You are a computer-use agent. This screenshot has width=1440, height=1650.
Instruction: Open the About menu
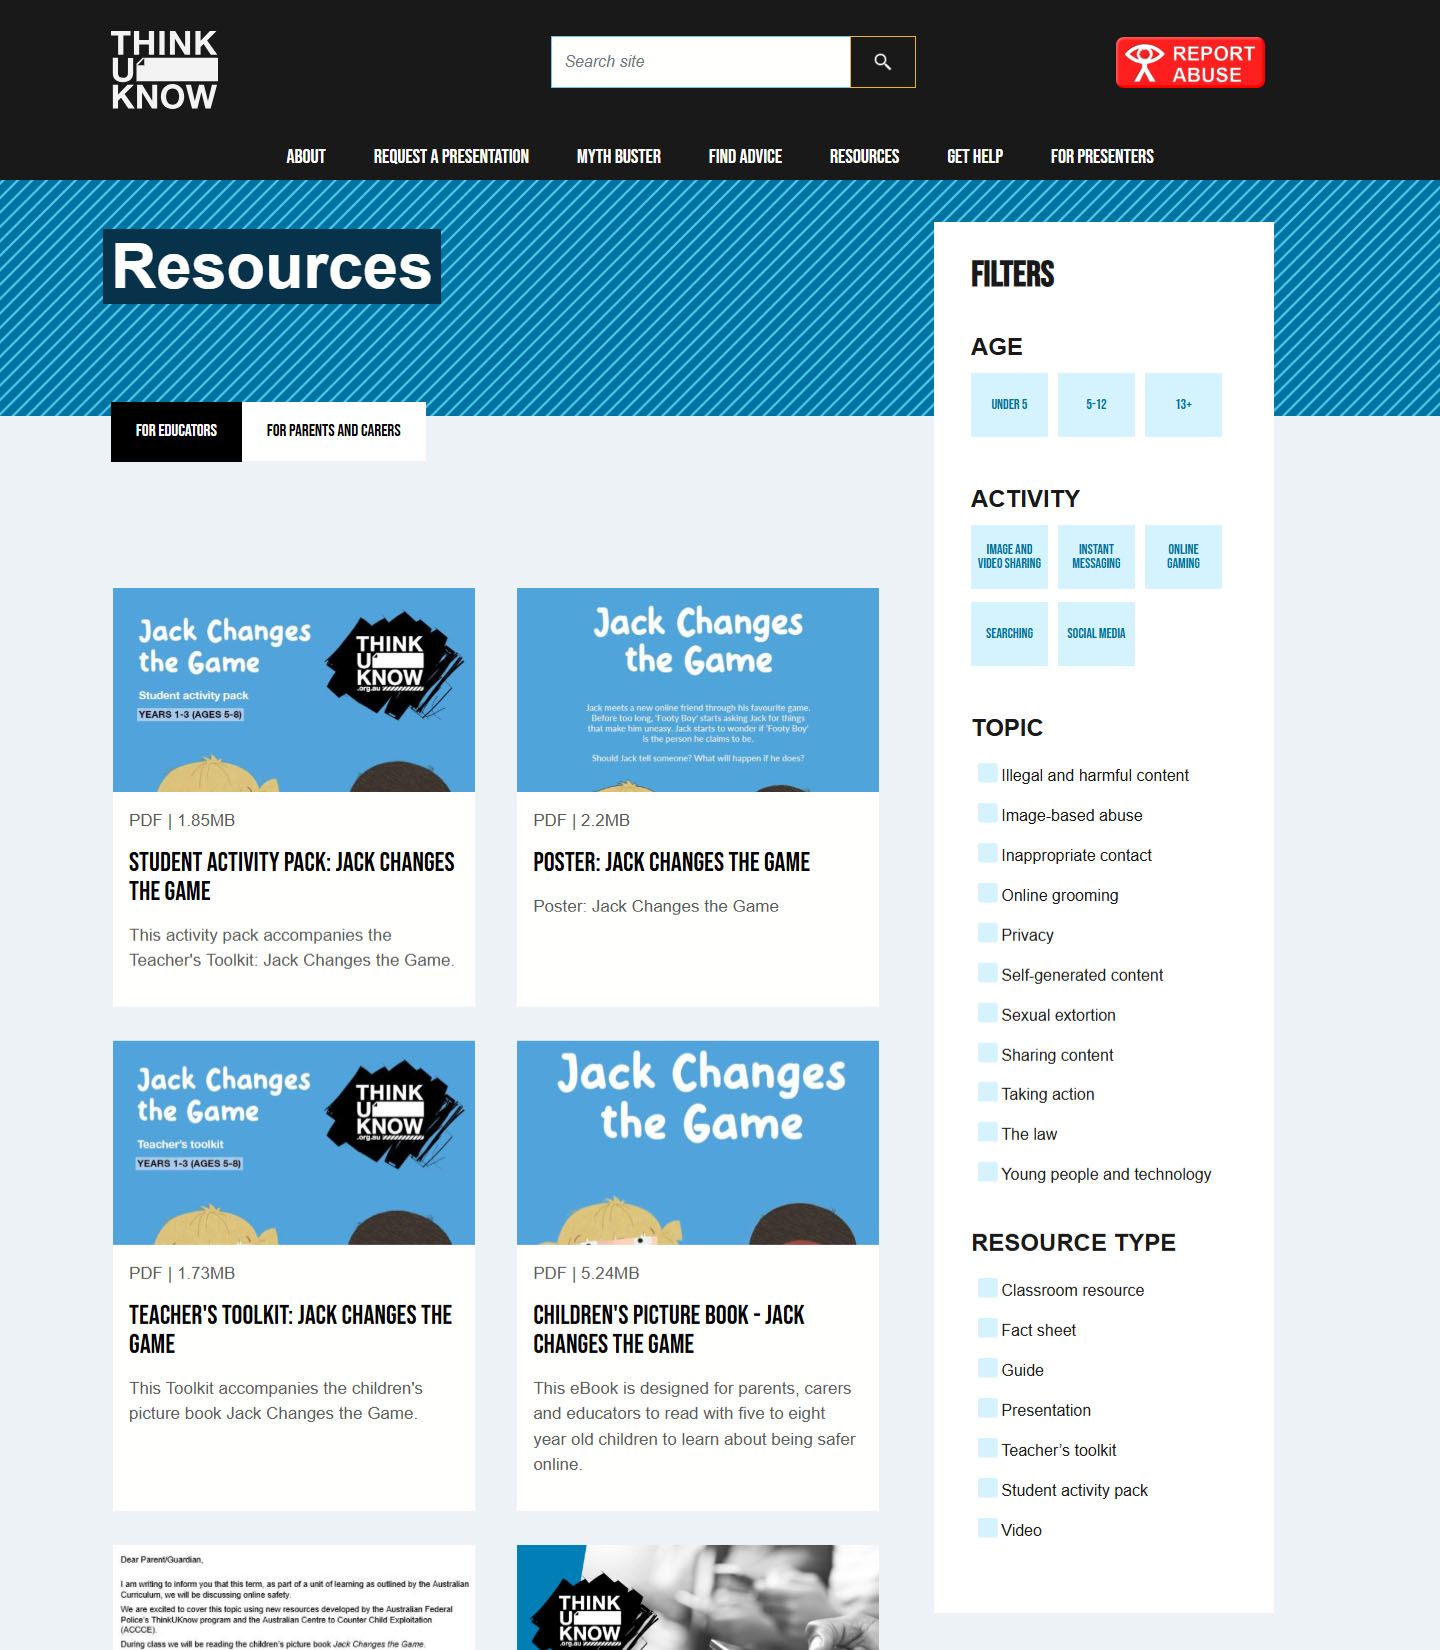coord(306,156)
